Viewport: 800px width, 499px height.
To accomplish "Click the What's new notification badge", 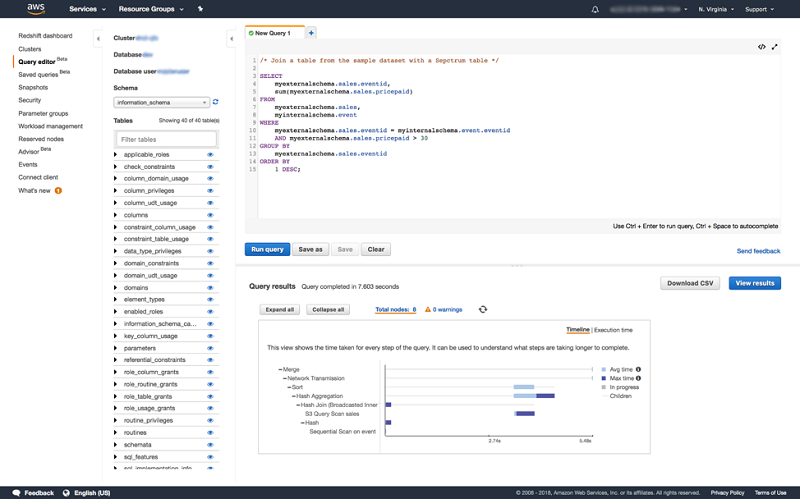I will (58, 190).
